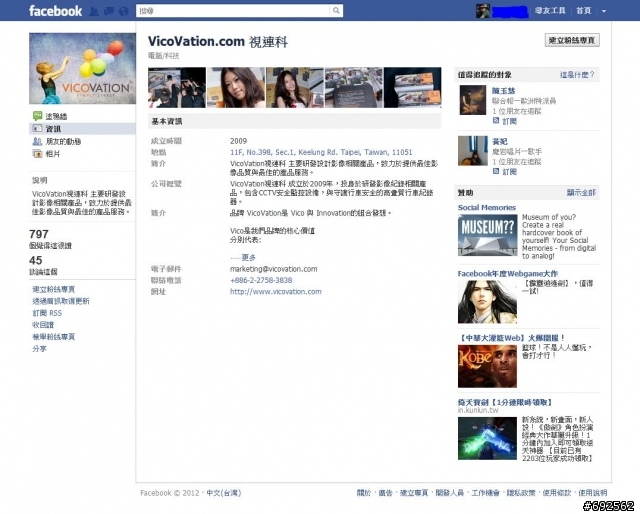
Task: Click the 45 talking-about count
Action: [x=36, y=260]
